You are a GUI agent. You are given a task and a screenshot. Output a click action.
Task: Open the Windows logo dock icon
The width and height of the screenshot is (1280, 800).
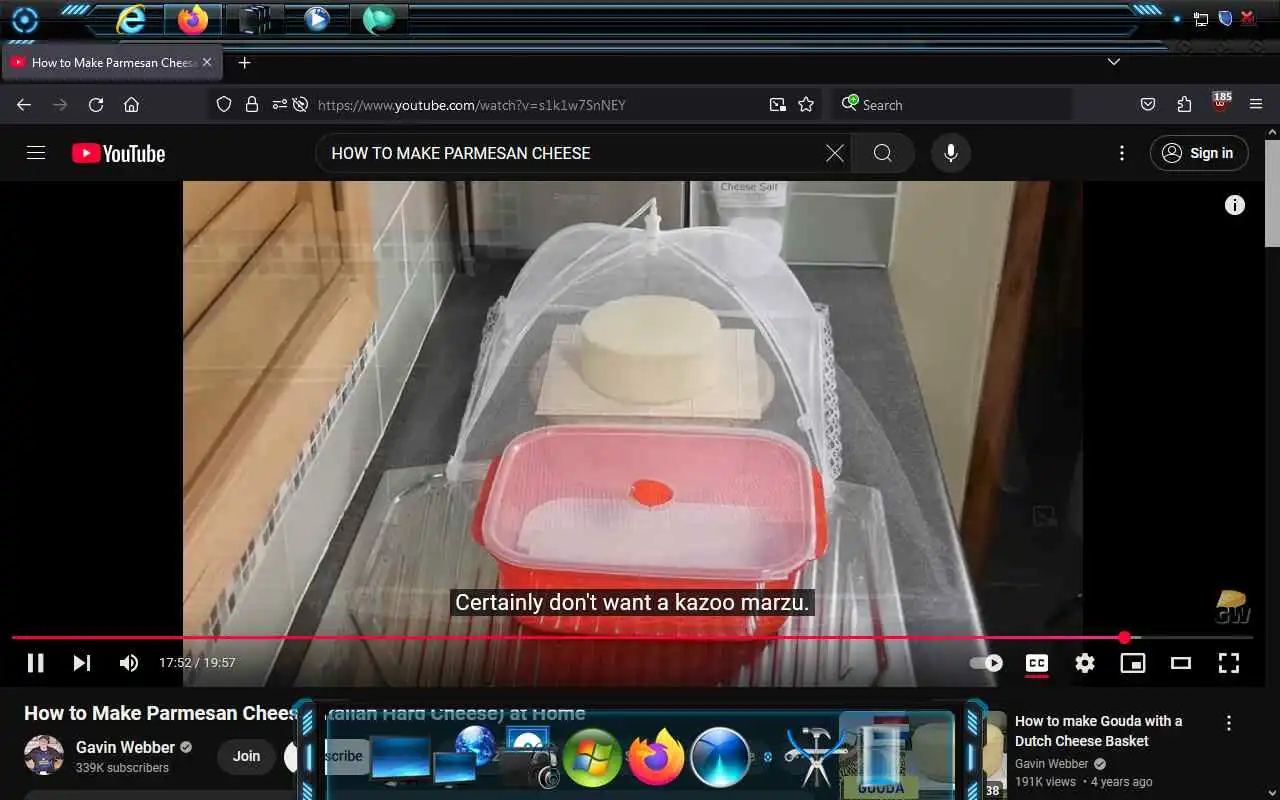point(592,757)
